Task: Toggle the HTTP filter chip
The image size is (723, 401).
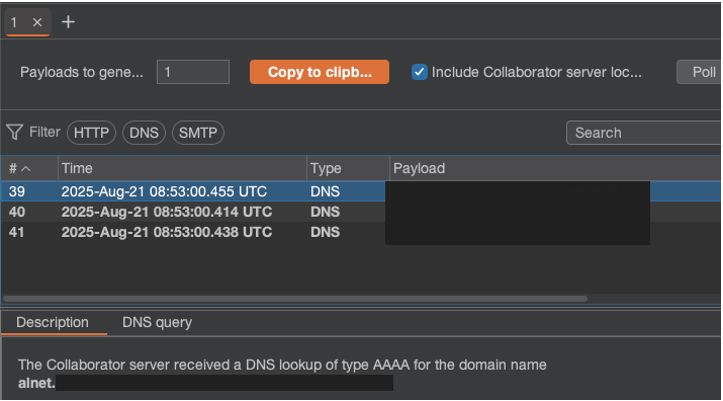Action: click(x=91, y=133)
